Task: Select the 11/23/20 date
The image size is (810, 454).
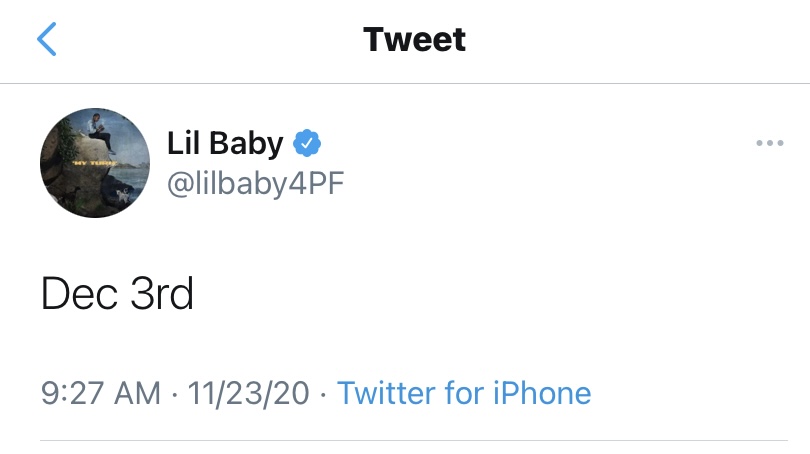Action: click(x=248, y=394)
